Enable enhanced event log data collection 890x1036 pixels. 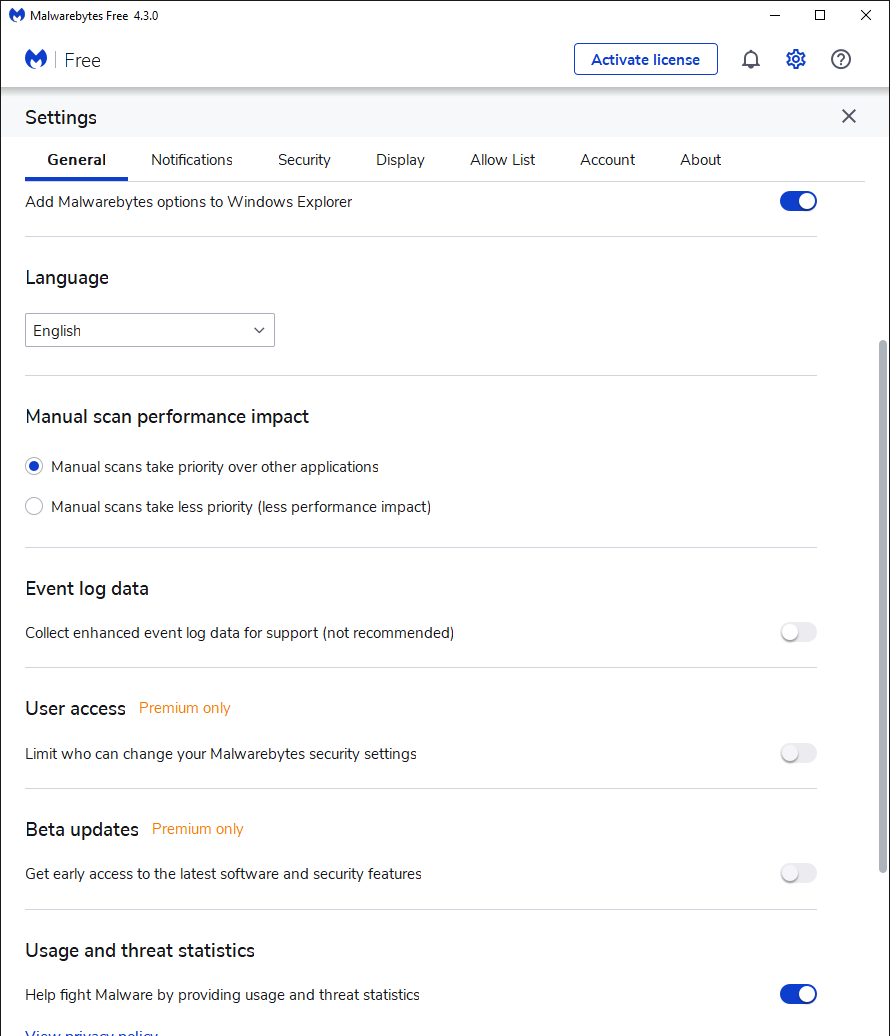798,632
